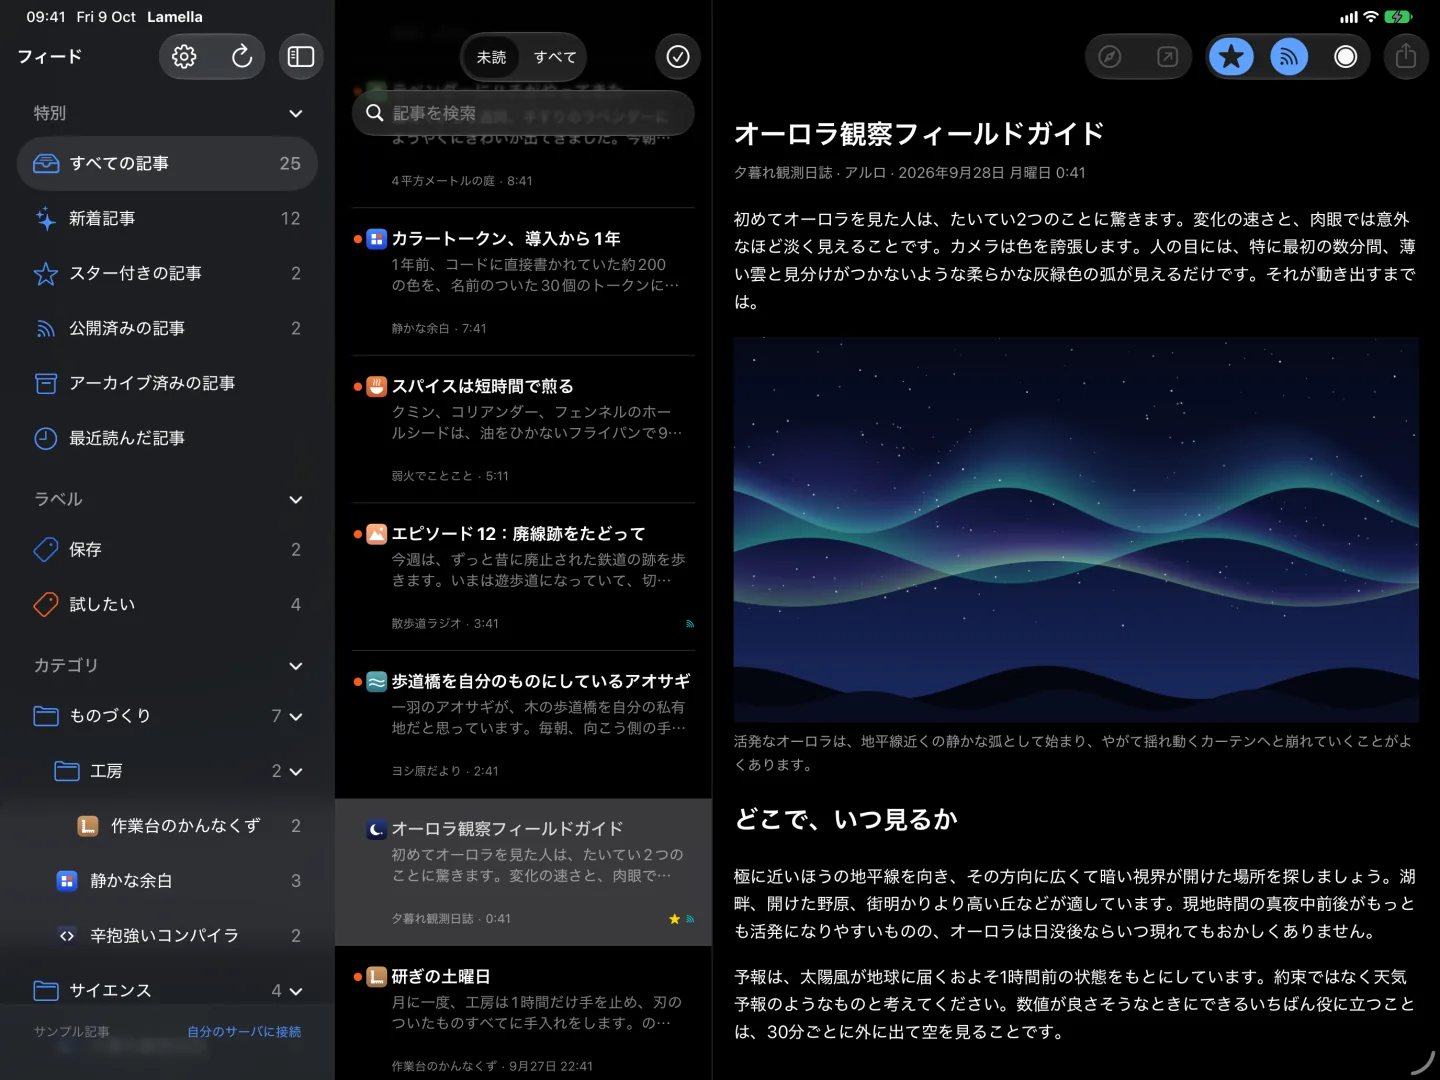Refresh feeds with the reload icon
1440x1080 pixels.
pos(242,57)
